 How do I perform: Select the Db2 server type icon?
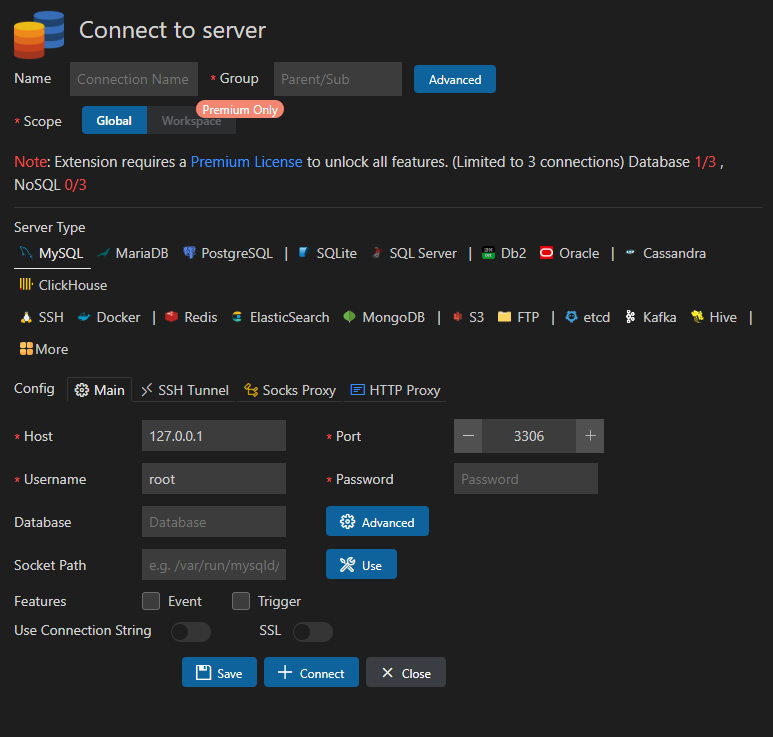(x=488, y=253)
